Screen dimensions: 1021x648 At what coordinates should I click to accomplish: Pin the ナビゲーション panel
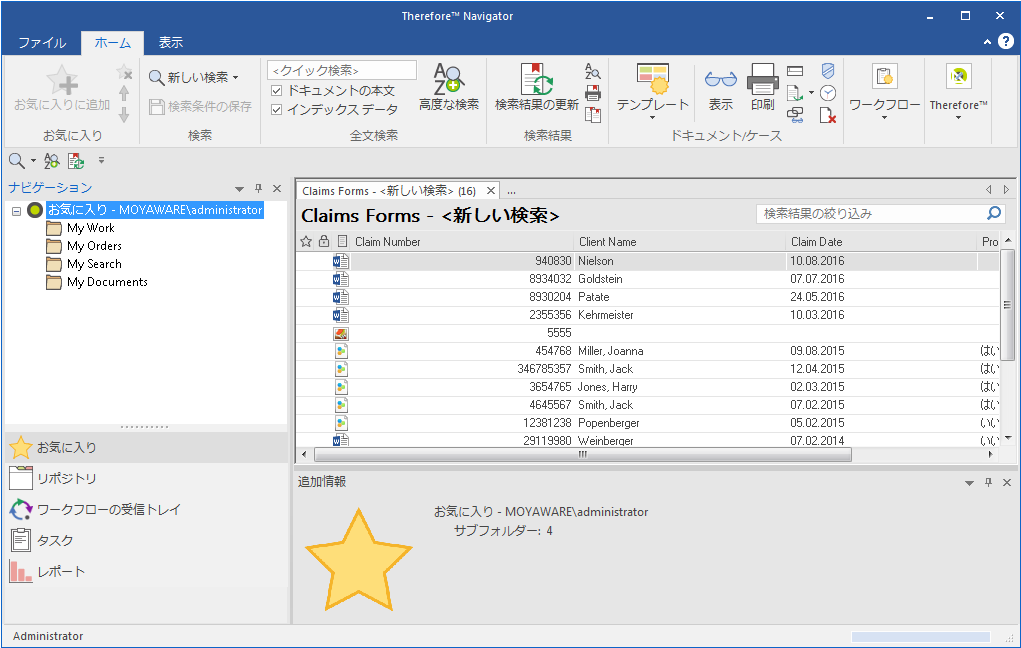click(259, 188)
